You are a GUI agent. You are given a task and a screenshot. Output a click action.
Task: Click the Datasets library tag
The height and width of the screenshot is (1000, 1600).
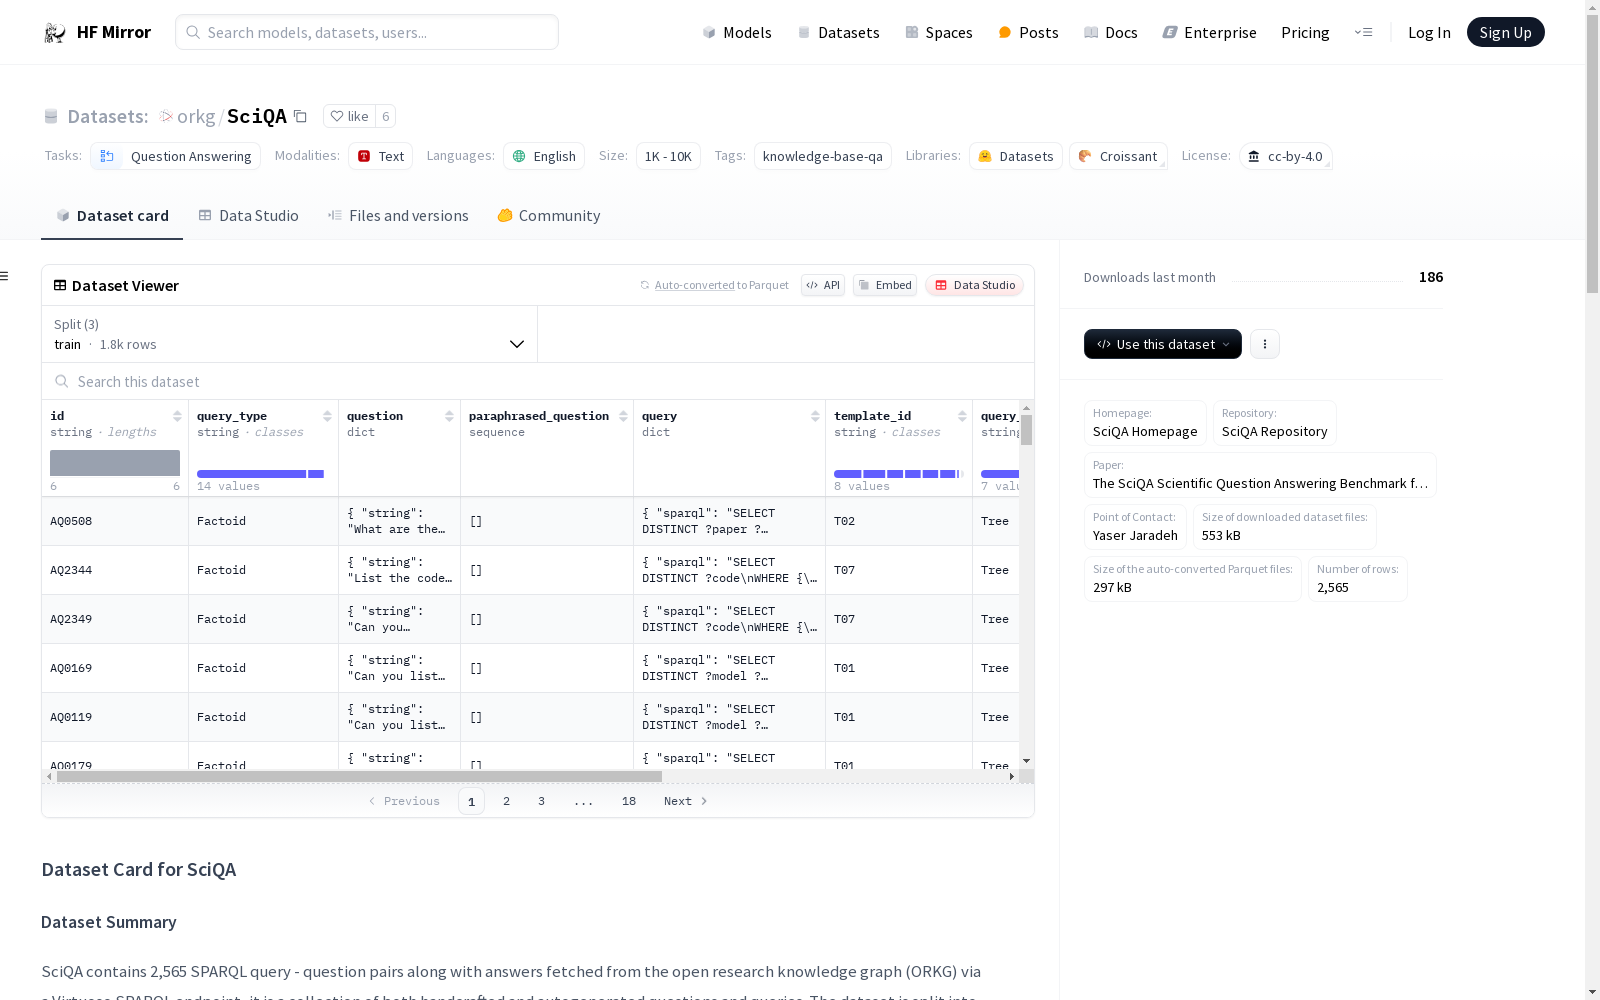pos(1015,156)
